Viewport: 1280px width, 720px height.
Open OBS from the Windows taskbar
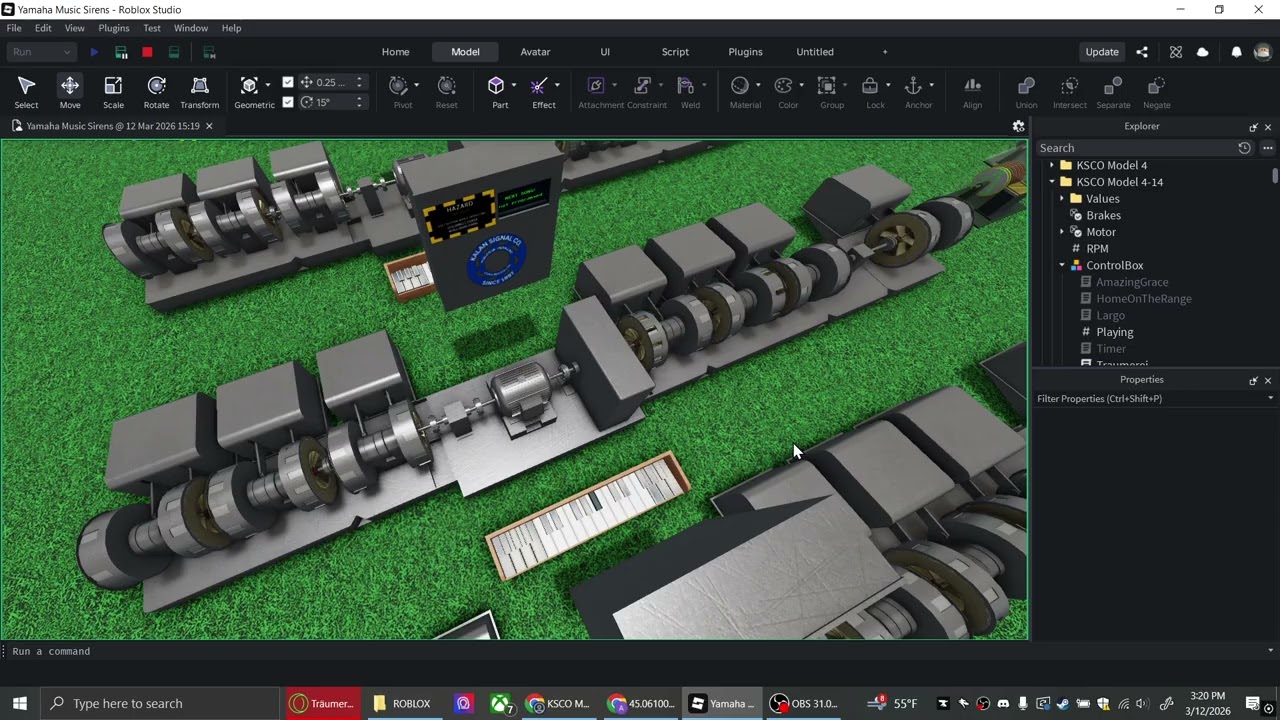tap(803, 704)
